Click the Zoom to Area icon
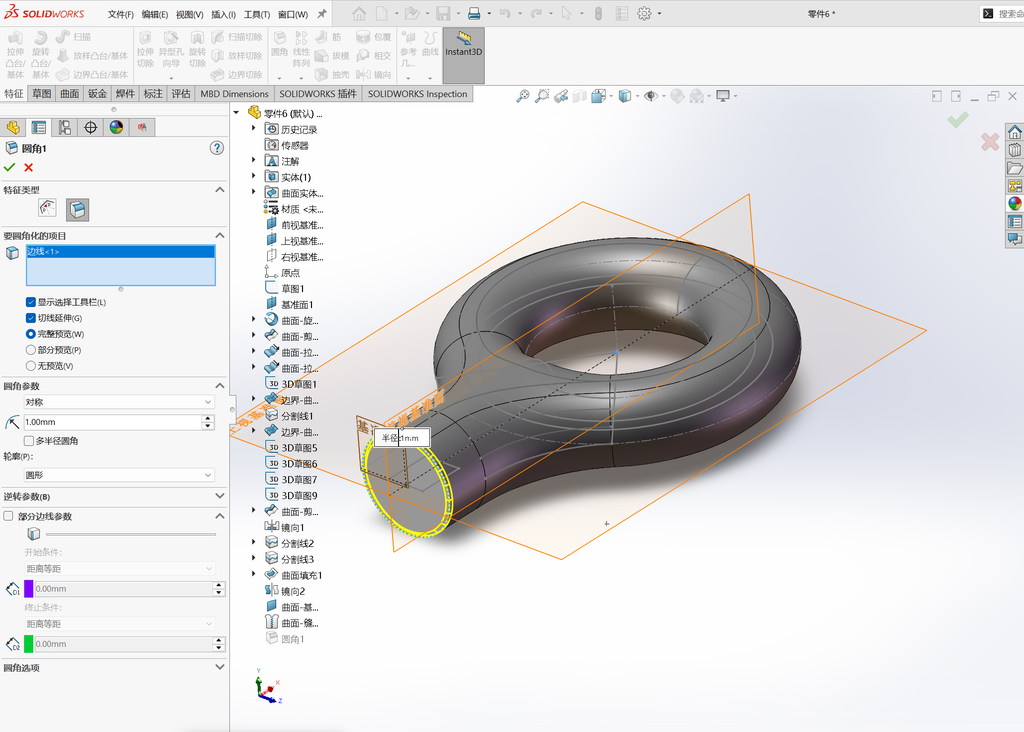The height and width of the screenshot is (732, 1024). [x=541, y=96]
